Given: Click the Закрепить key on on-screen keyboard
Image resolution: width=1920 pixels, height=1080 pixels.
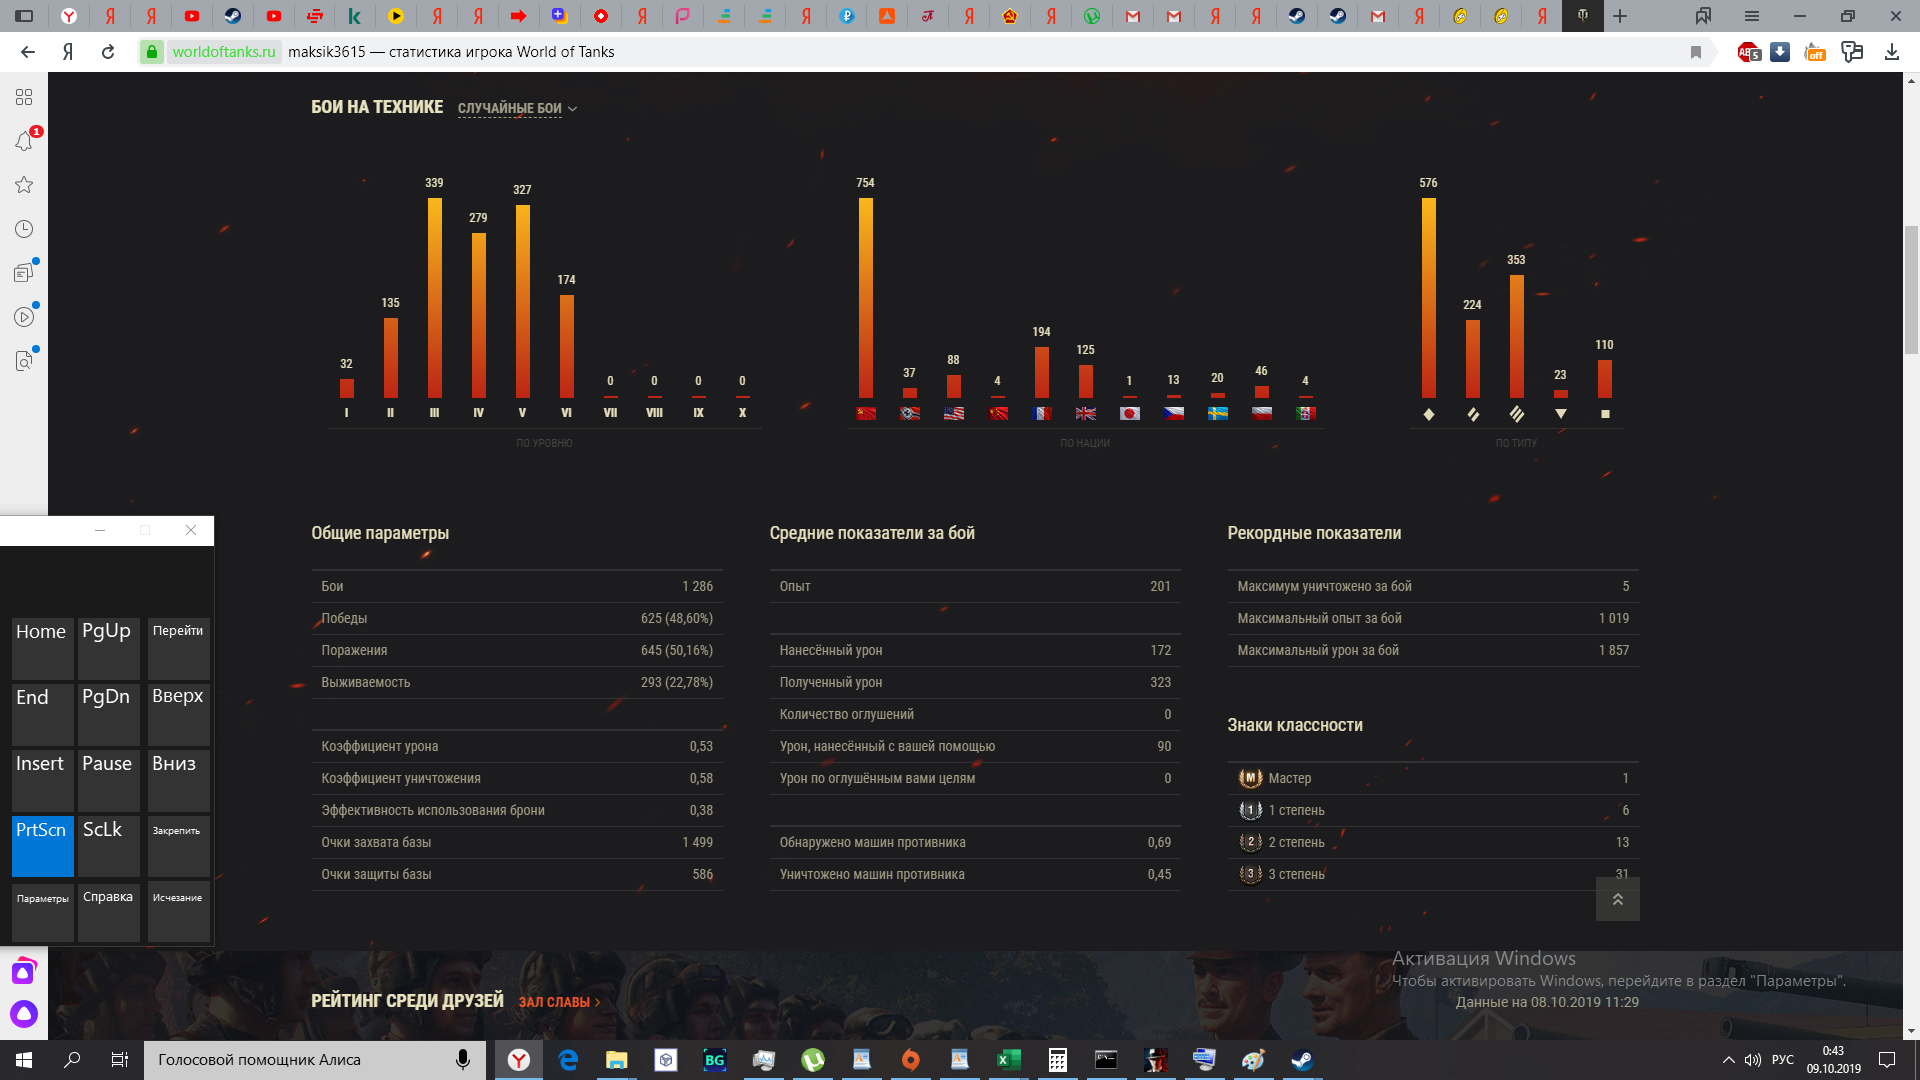Looking at the screenshot, I should (179, 846).
